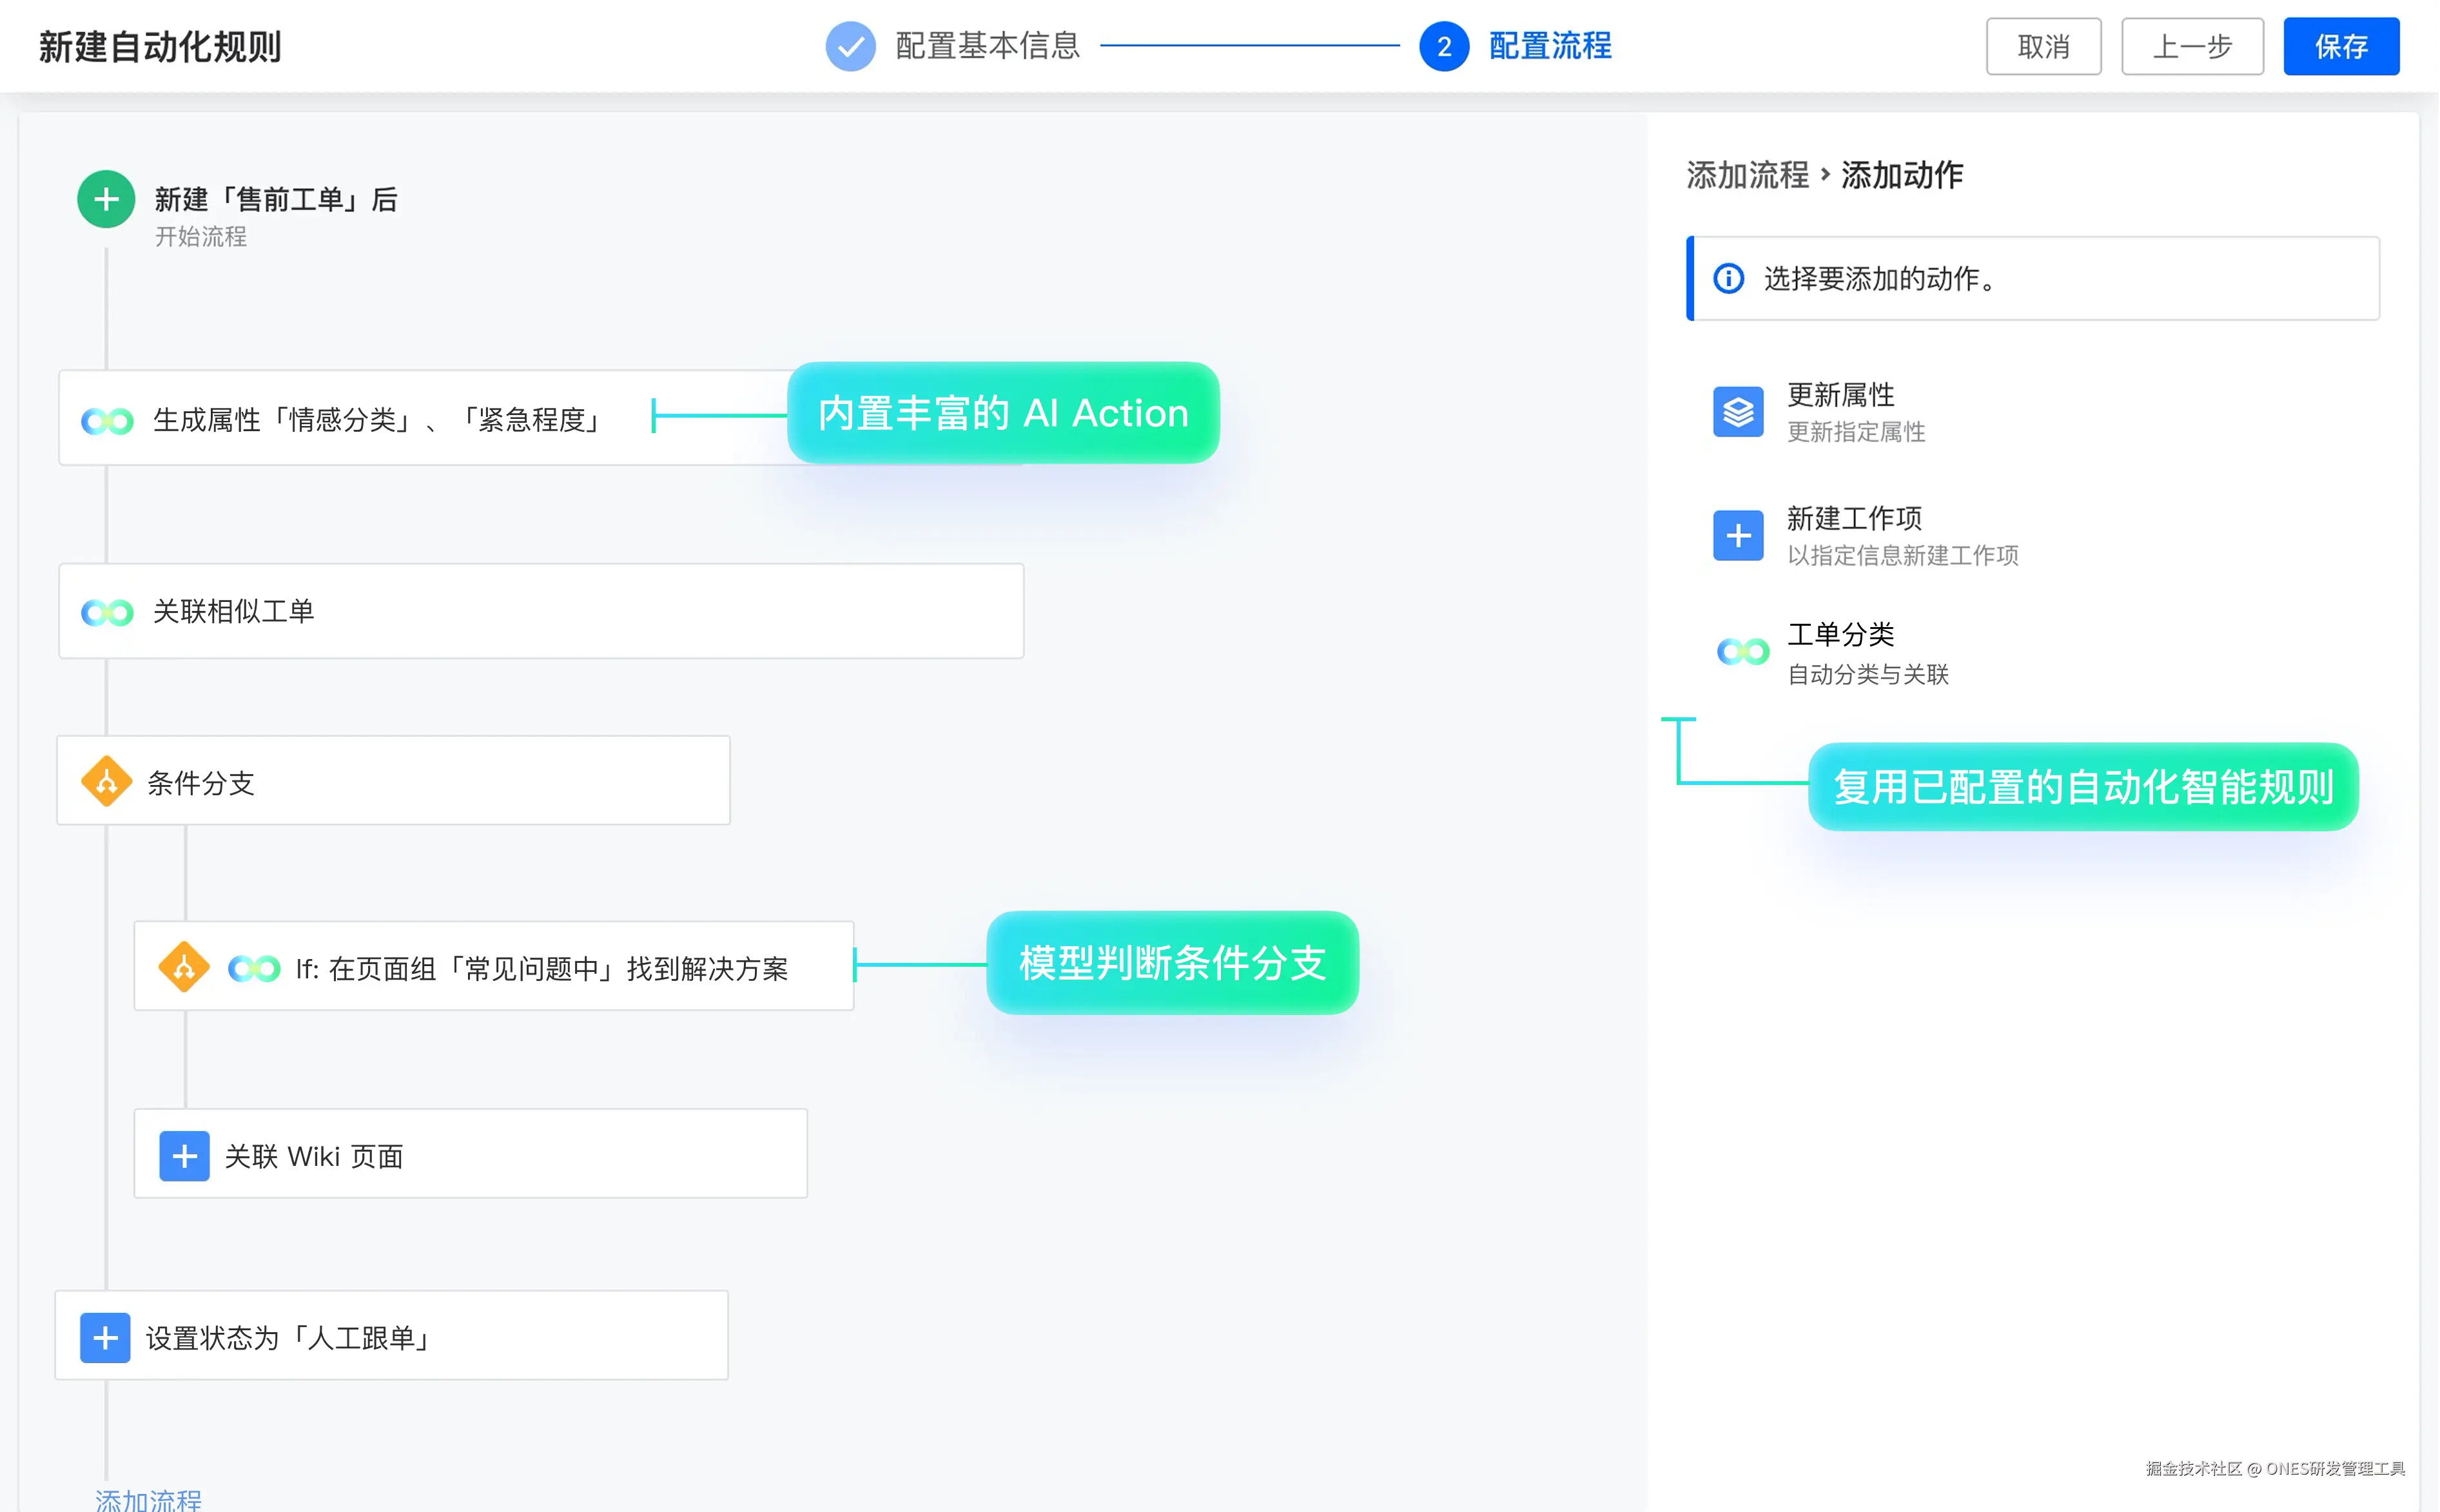Click the 添加流程 link at bottom
Image resolution: width=2440 pixels, height=1512 pixels.
148,1499
